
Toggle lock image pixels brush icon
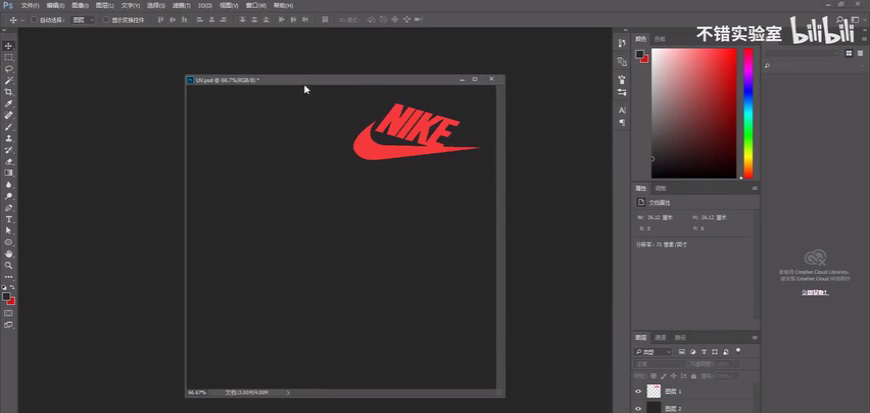click(x=664, y=376)
